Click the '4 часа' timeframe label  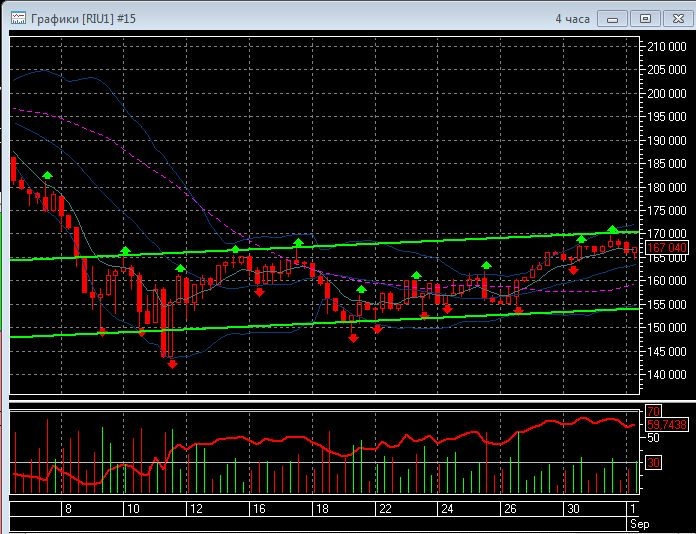click(572, 19)
